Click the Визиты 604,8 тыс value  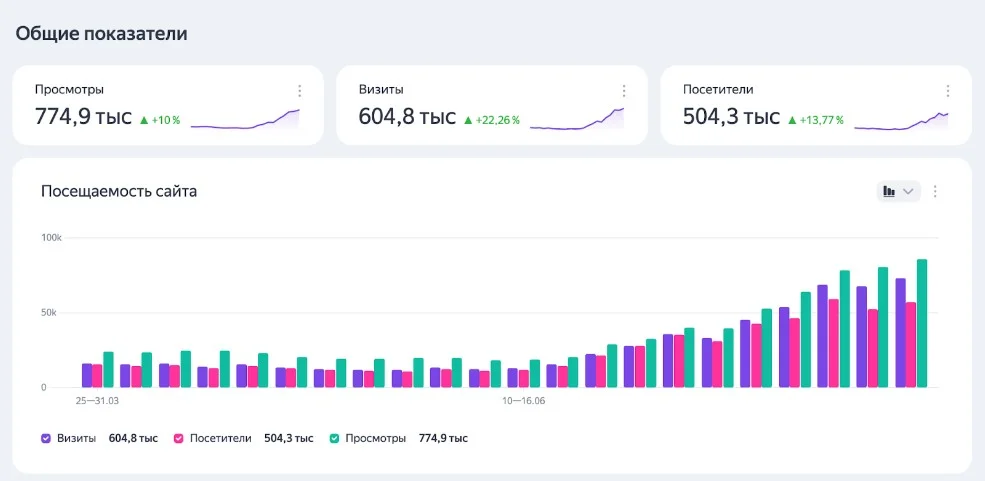[407, 117]
